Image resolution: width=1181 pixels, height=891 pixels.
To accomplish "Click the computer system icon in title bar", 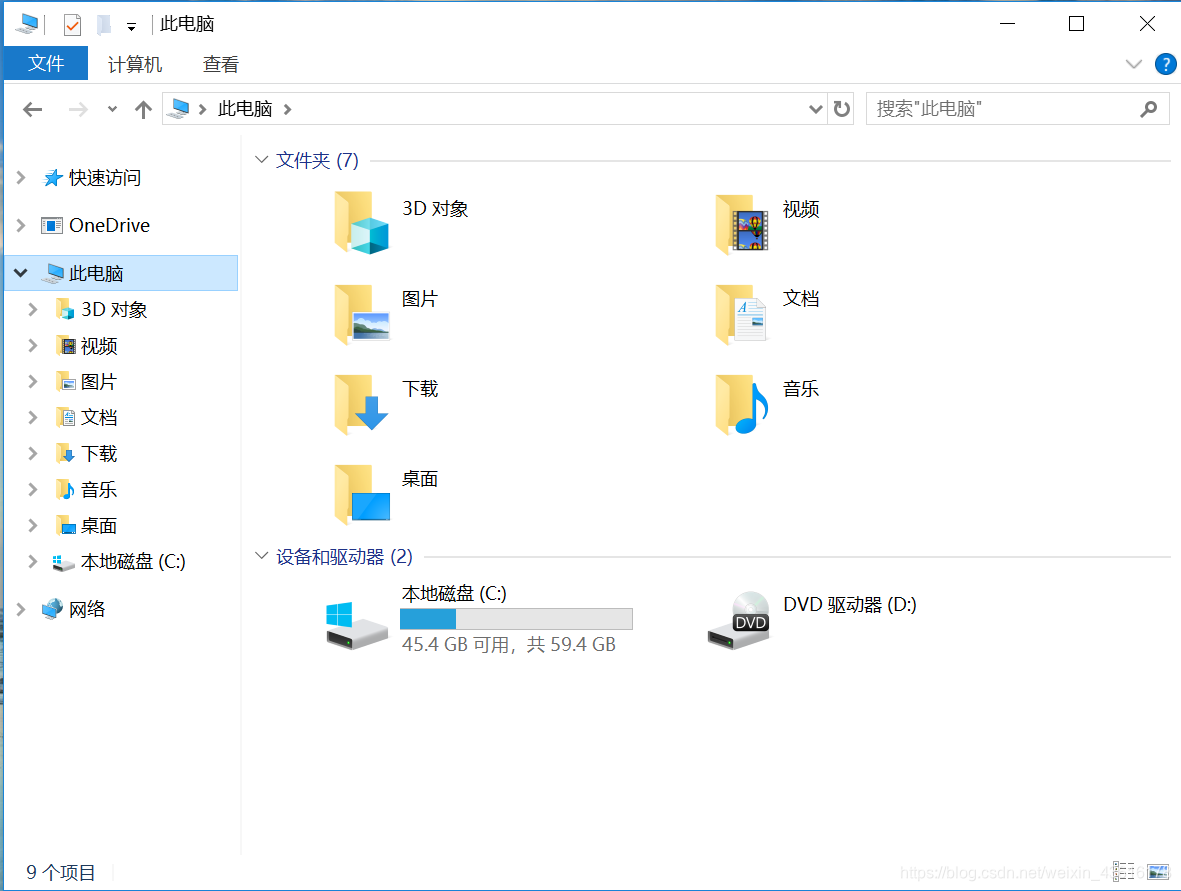I will click(26, 24).
